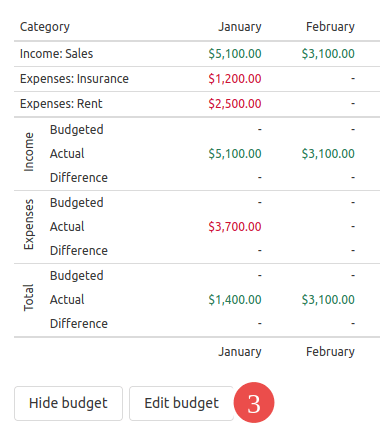Image resolution: width=380 pixels, height=440 pixels.
Task: Click the February column header at top
Action: pos(330,27)
